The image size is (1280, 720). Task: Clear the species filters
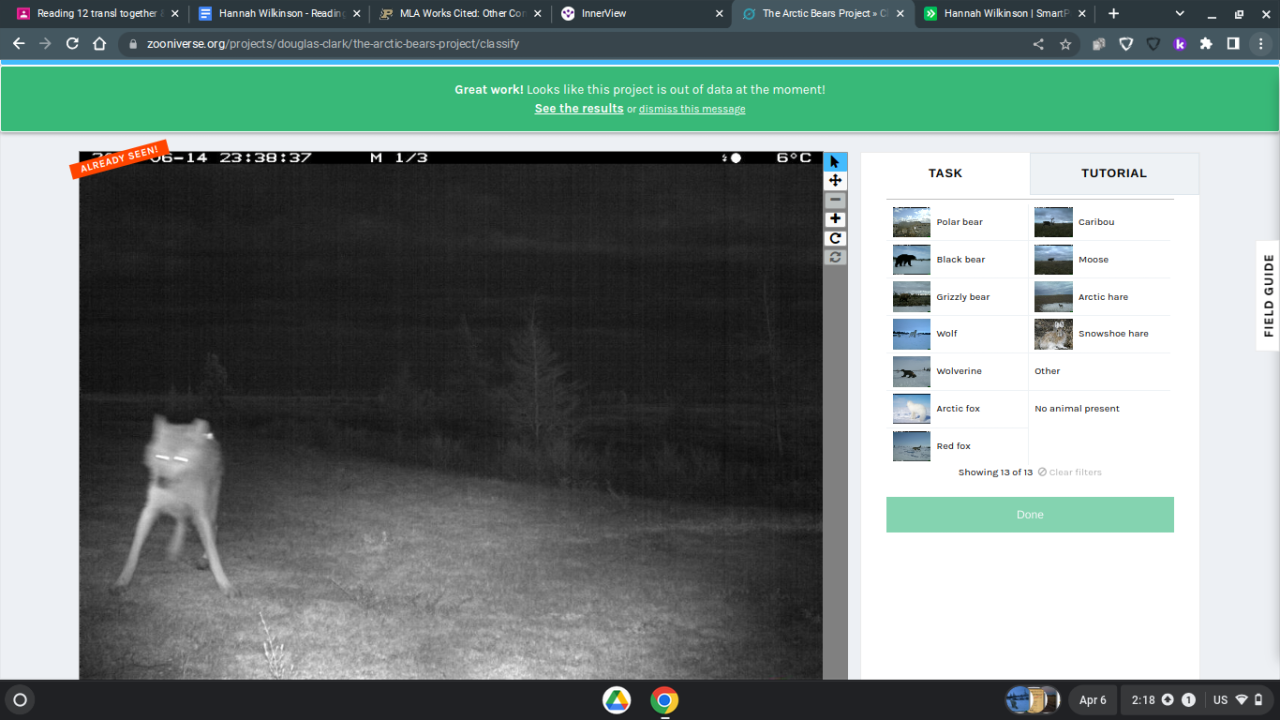(x=1069, y=472)
